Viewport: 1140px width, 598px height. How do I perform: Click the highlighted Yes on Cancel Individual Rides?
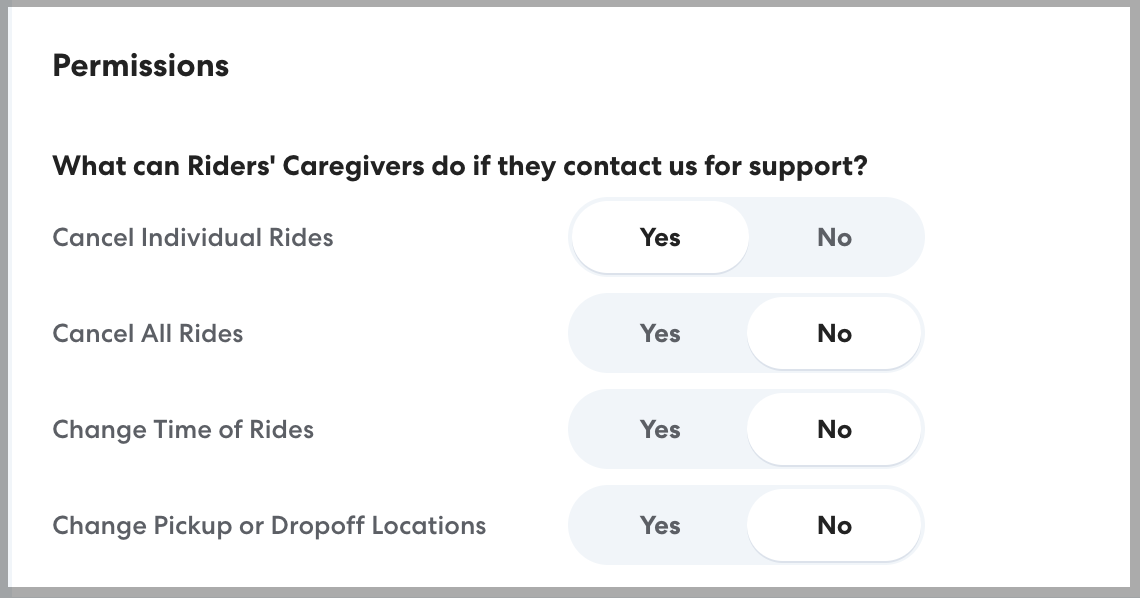(660, 237)
